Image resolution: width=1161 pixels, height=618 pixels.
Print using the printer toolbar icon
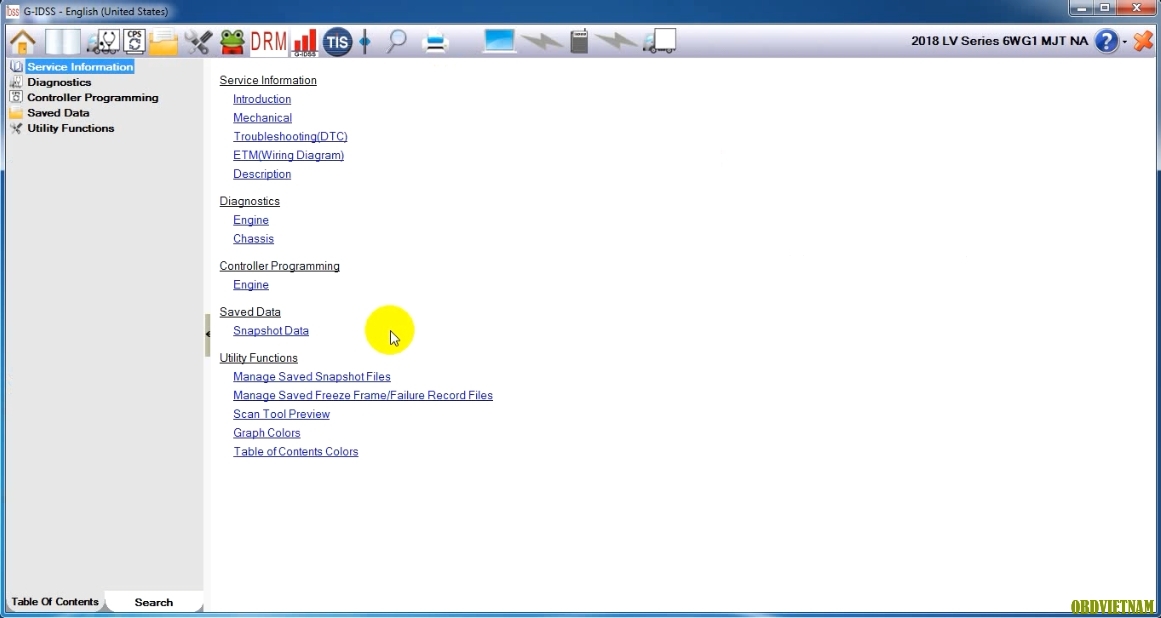[x=435, y=42]
